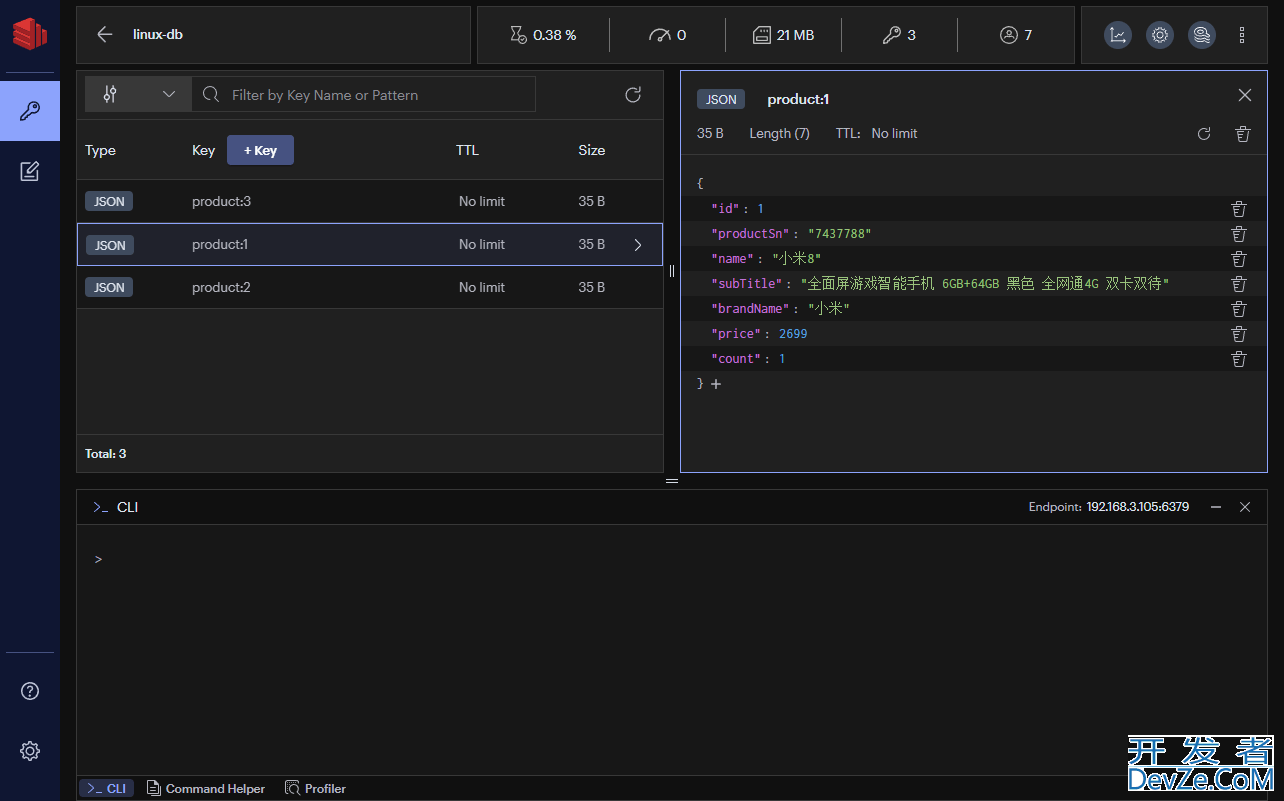The width and height of the screenshot is (1284, 801).
Task: Remove the "count" field with its trash icon
Action: tap(1239, 359)
